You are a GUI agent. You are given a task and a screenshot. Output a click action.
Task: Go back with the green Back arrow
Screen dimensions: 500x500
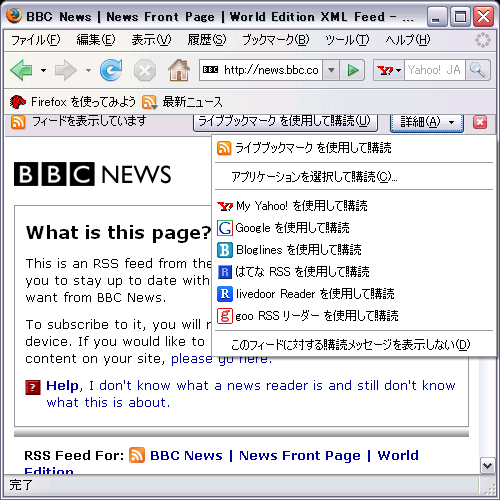coord(21,70)
